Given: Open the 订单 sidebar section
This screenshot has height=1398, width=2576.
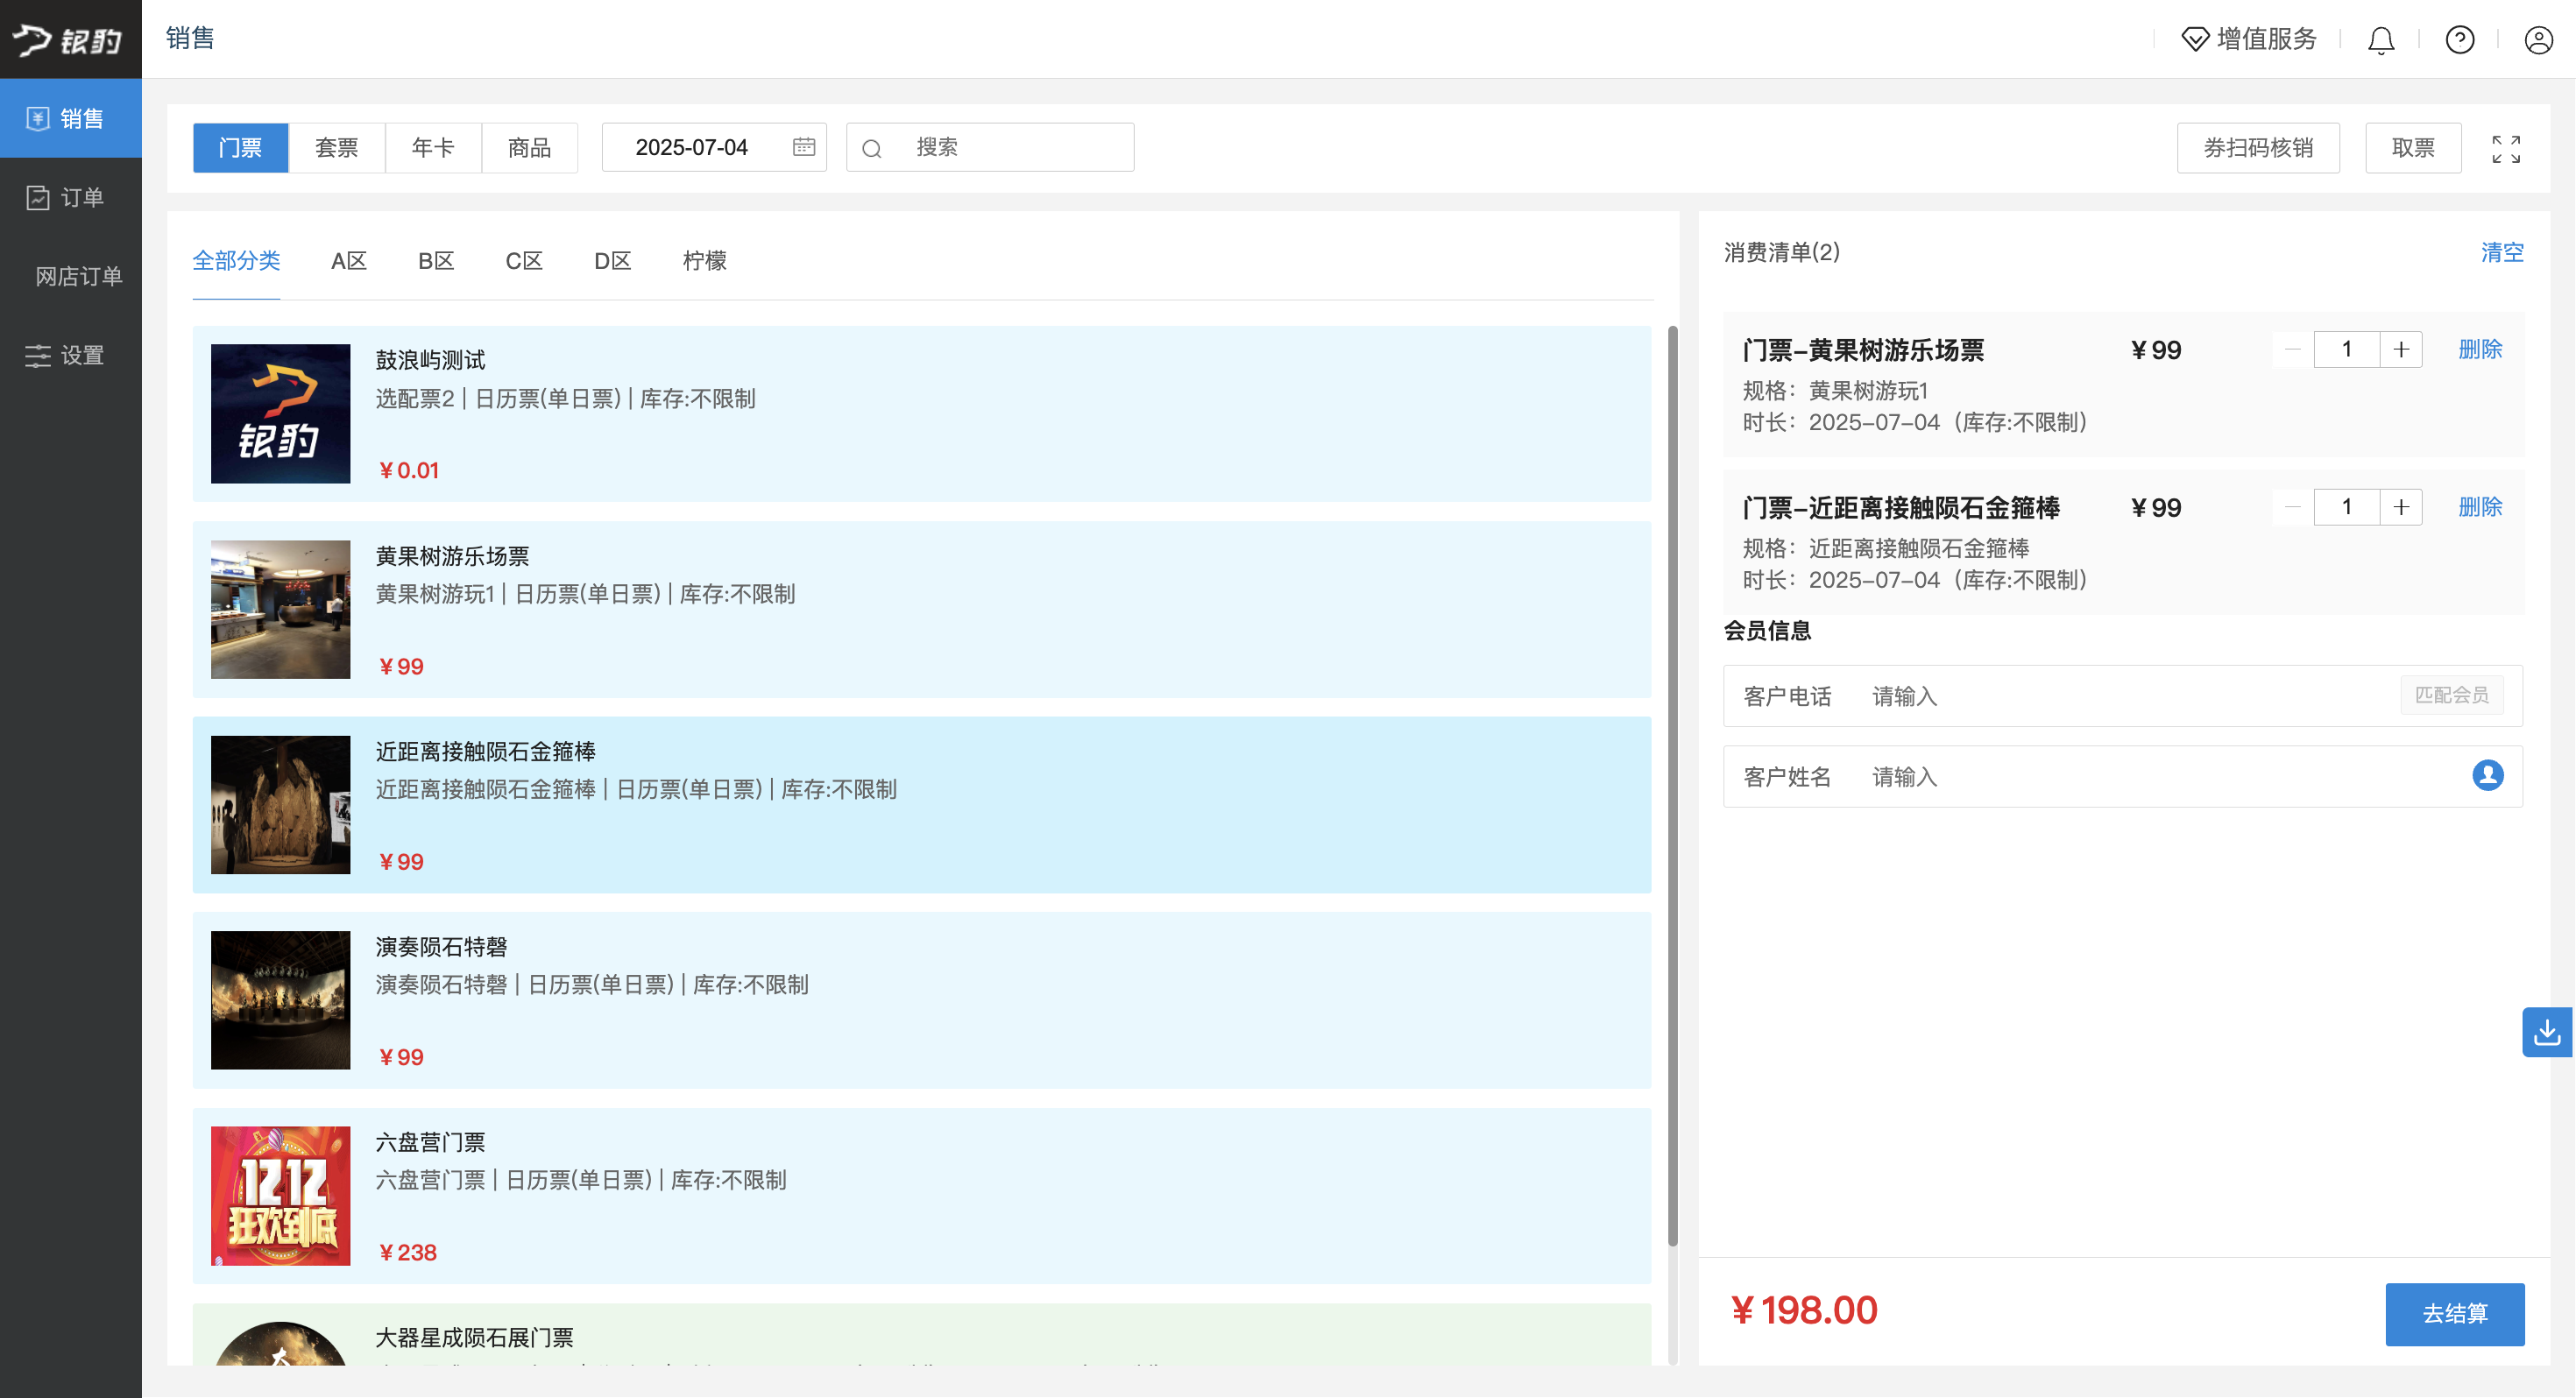Looking at the screenshot, I should coord(70,197).
